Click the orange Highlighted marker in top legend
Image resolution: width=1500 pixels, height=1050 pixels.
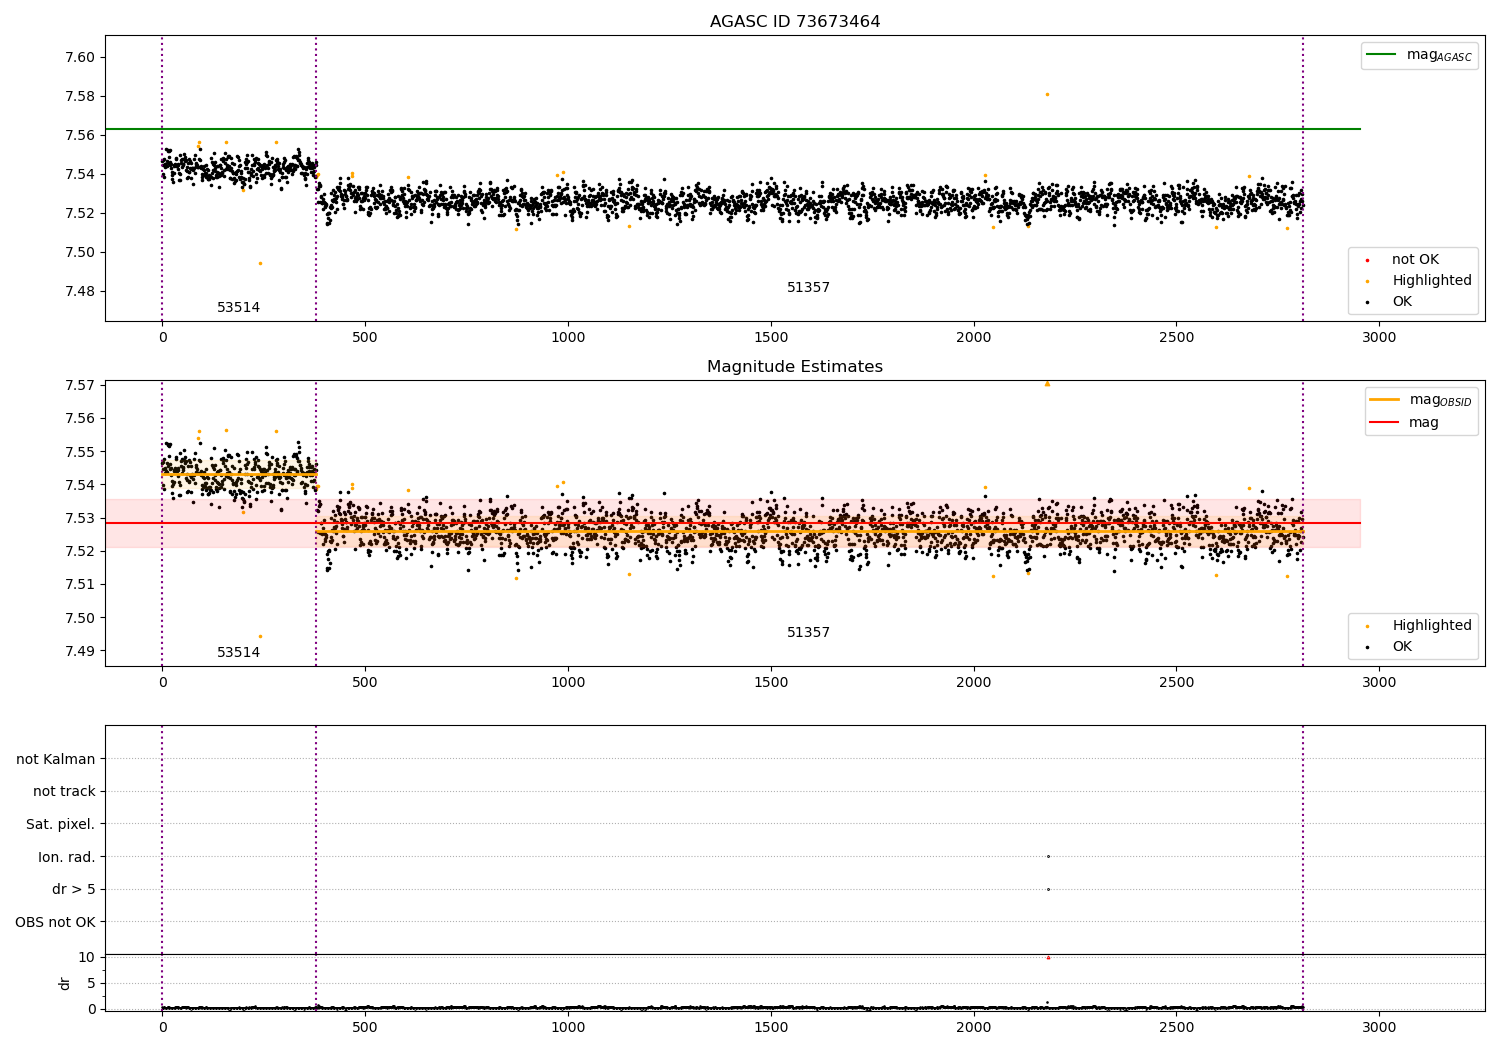point(1367,281)
